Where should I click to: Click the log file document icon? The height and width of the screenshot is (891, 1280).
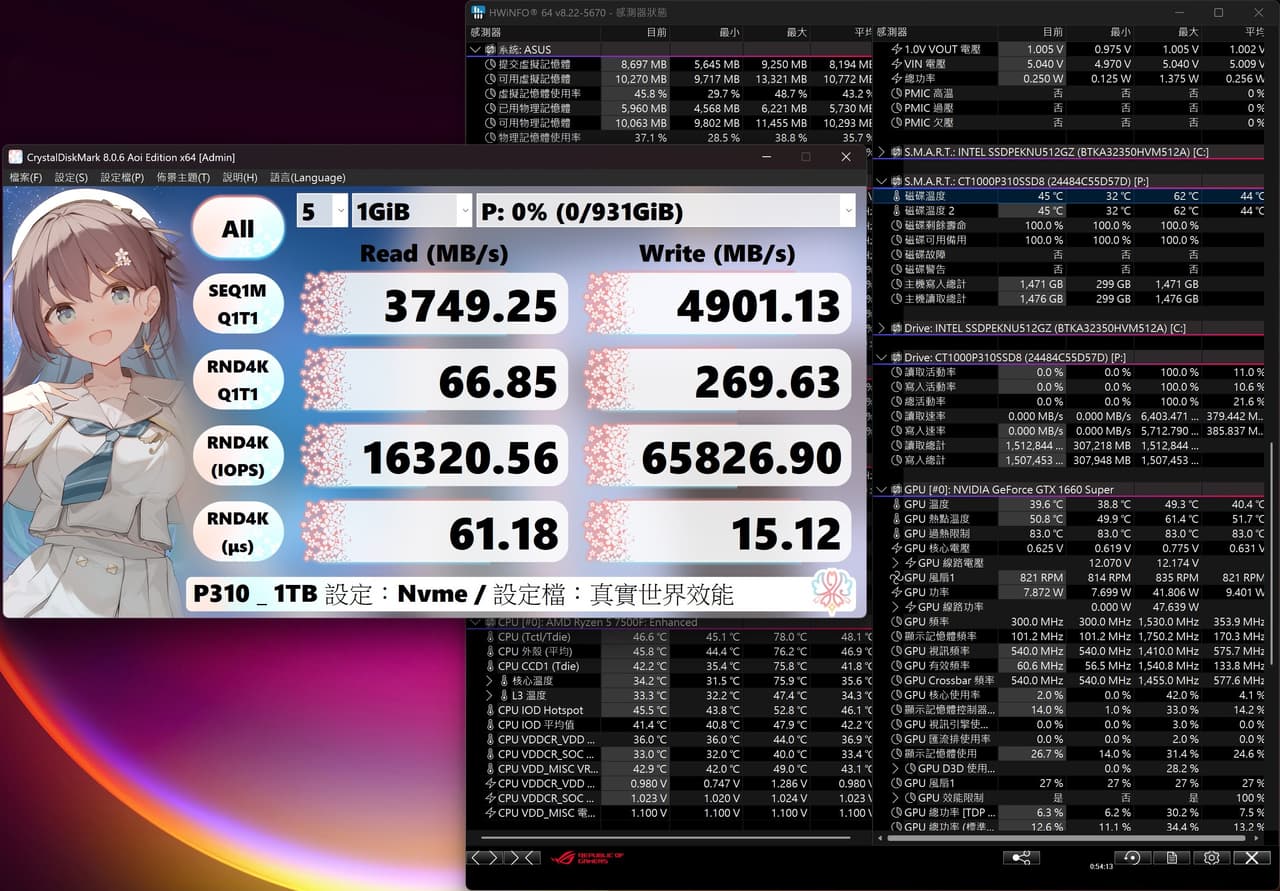tap(1171, 858)
